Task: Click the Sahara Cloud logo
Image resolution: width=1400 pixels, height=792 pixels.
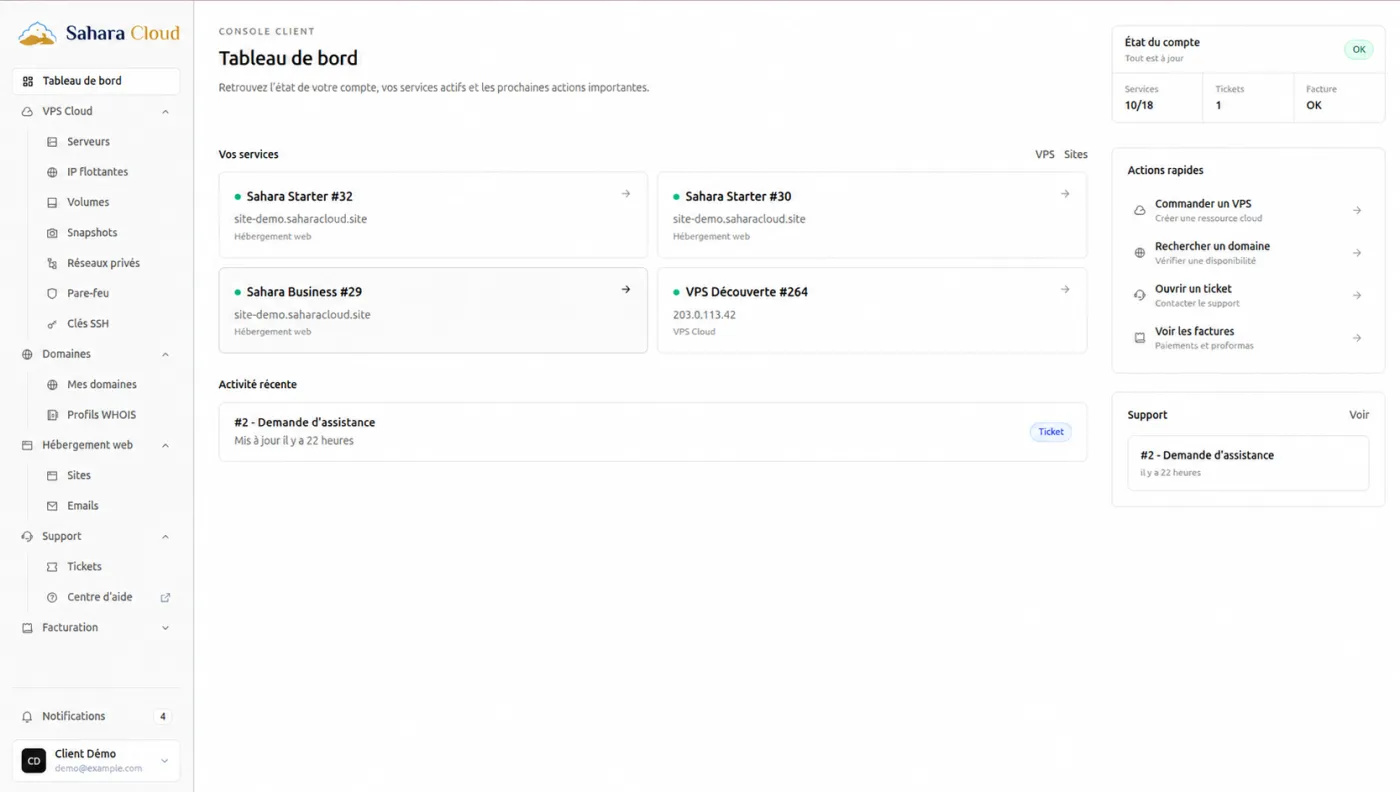Action: [x=98, y=33]
